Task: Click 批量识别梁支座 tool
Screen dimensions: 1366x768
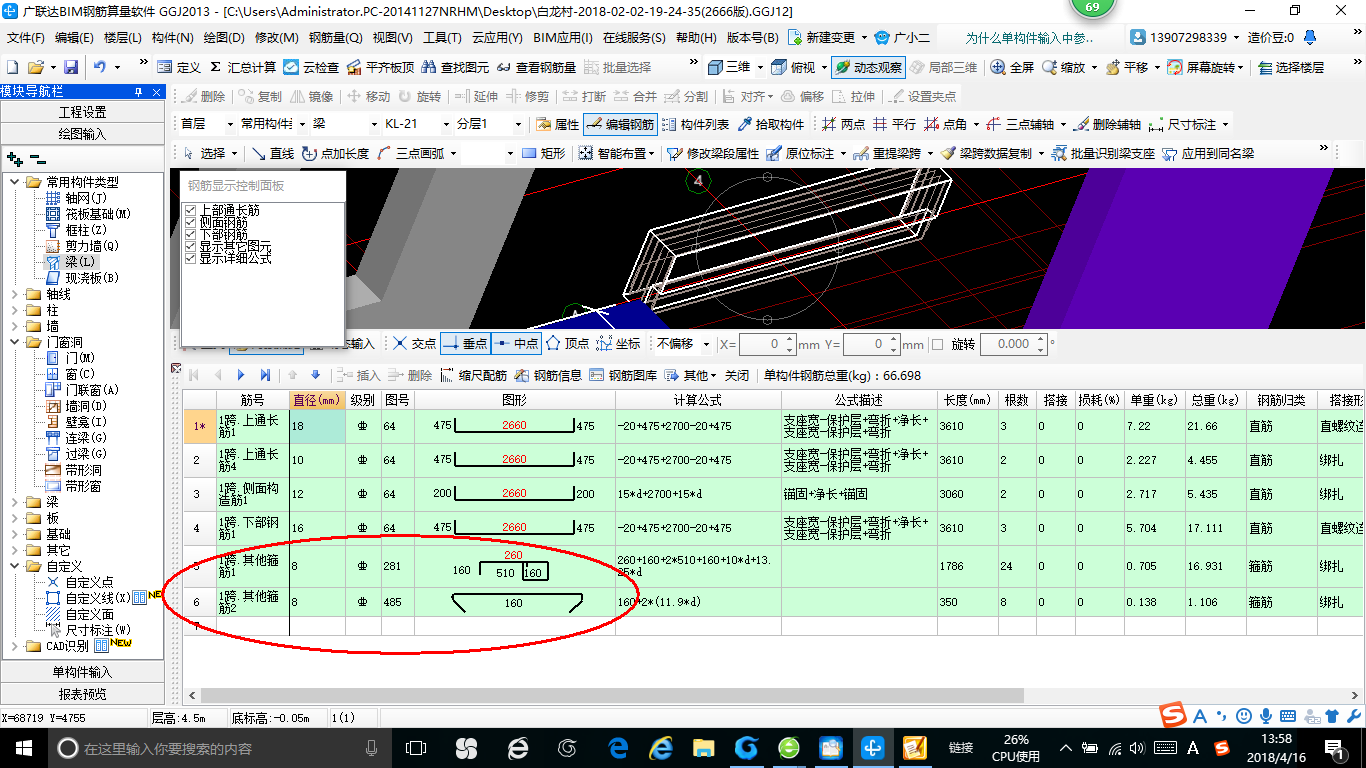Action: pyautogui.click(x=1104, y=153)
